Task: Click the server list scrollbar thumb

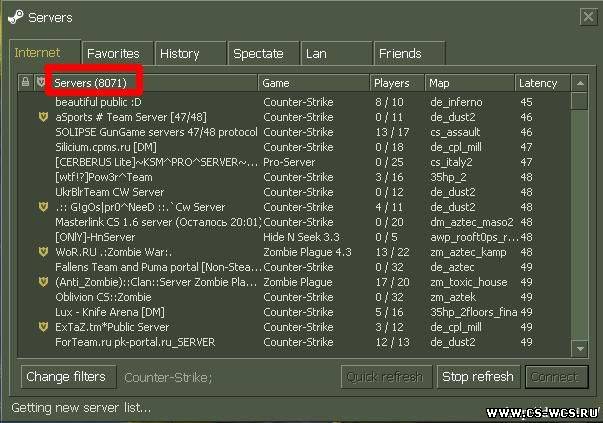Action: click(x=580, y=101)
